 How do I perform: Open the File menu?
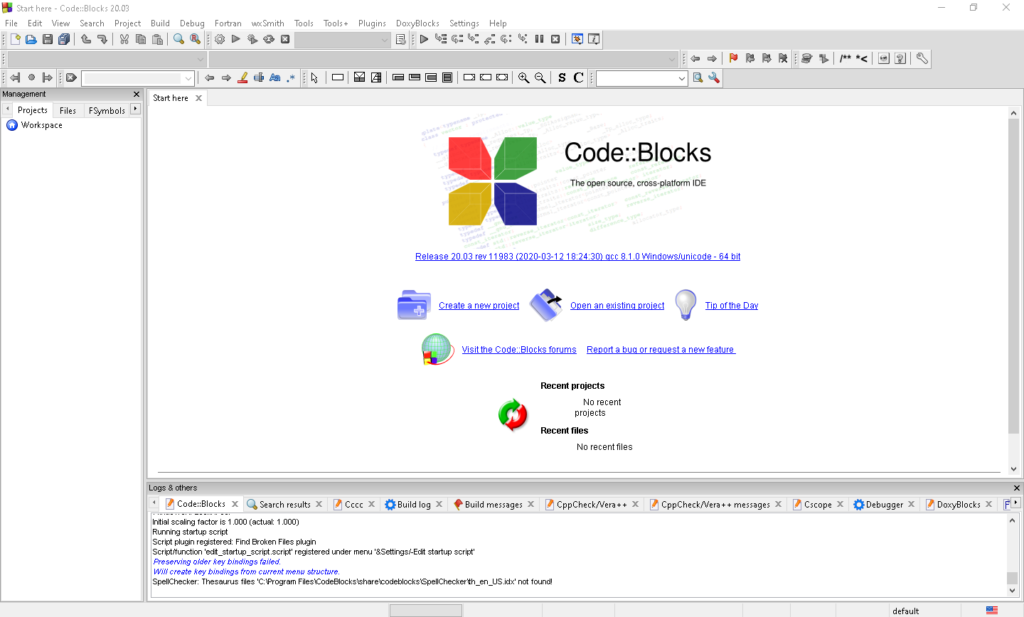pos(11,23)
